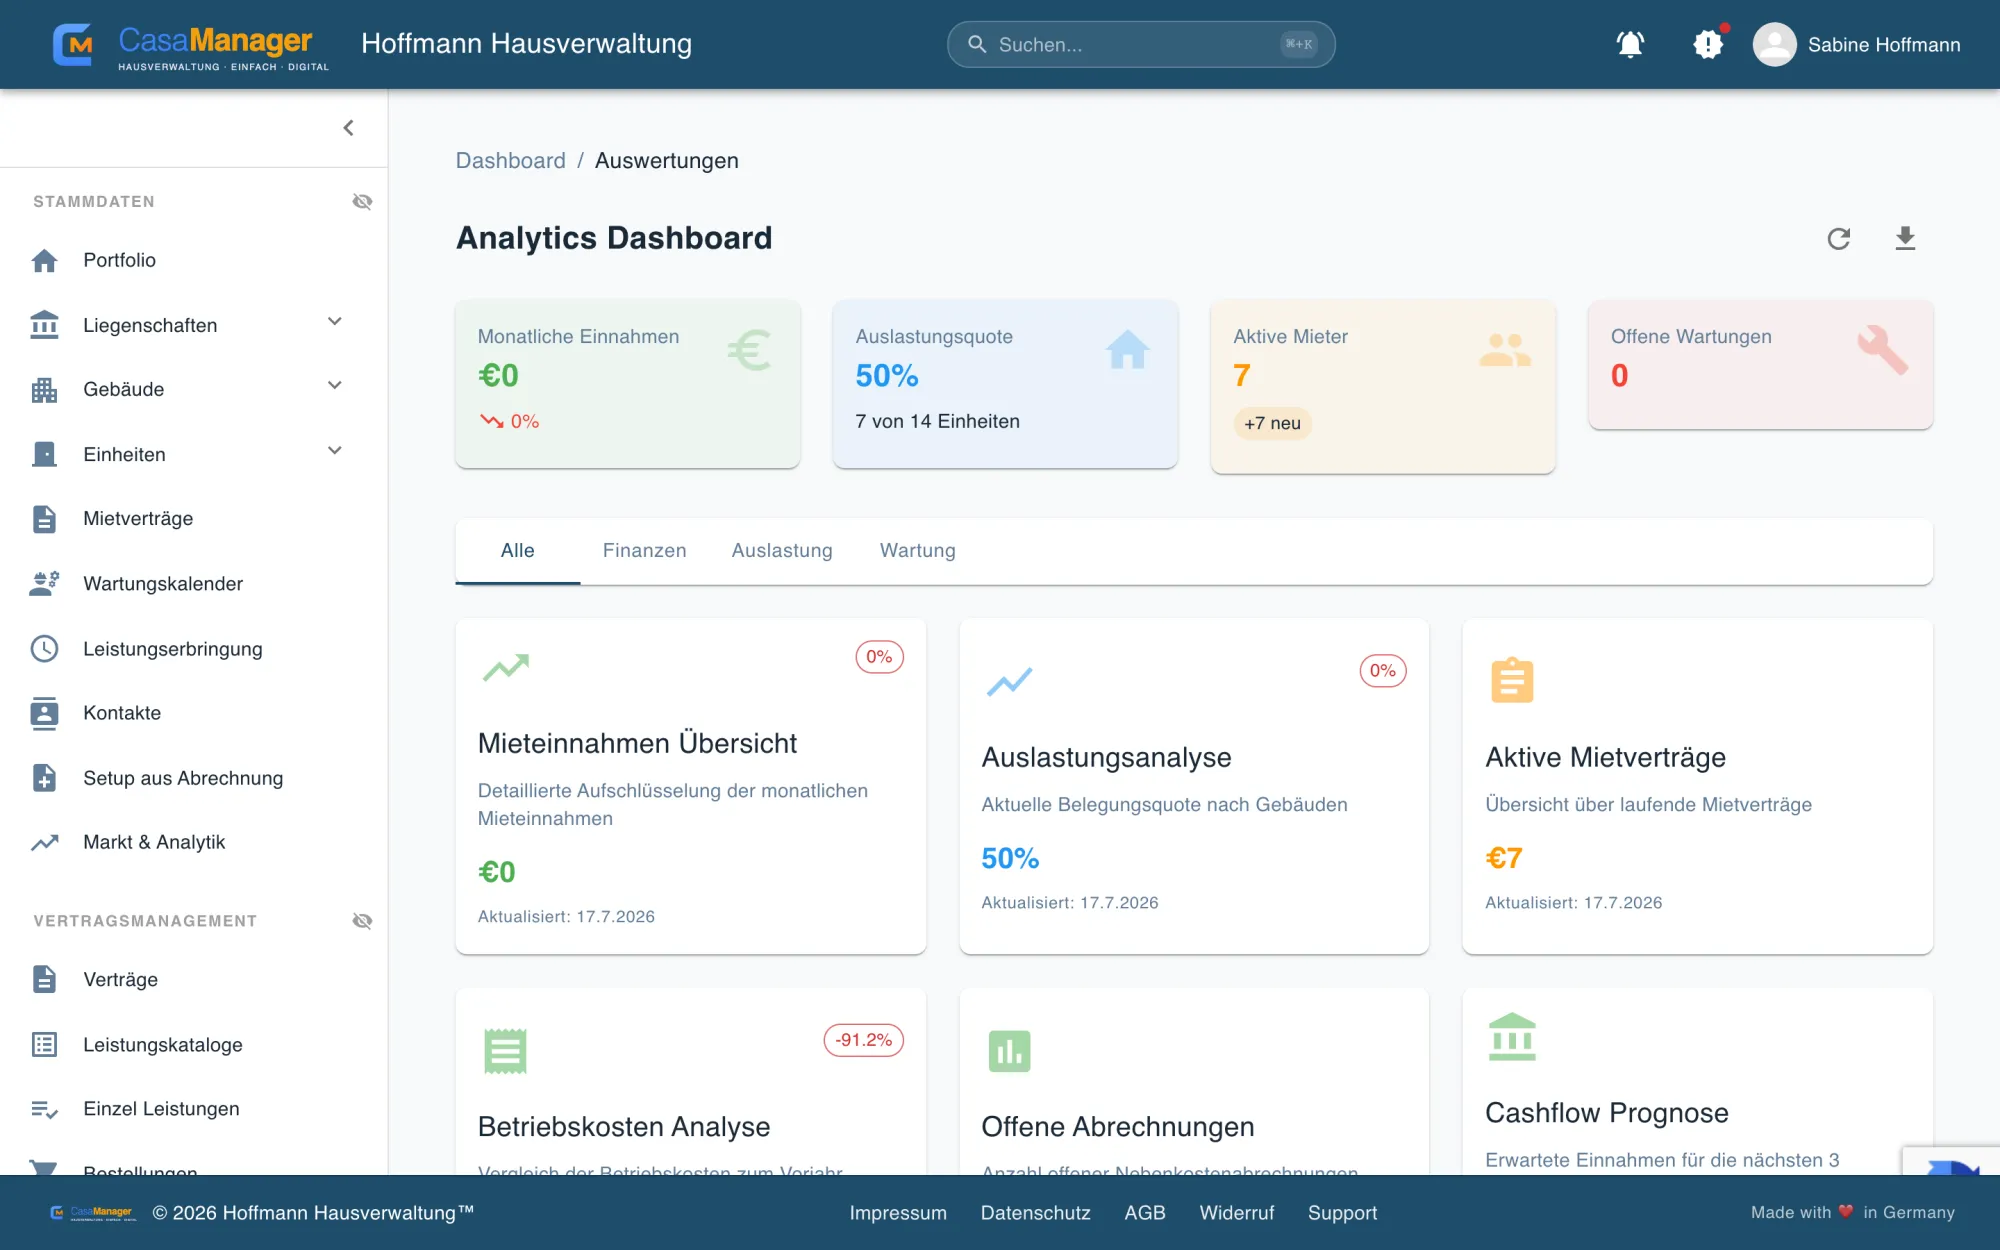2000x1250 pixels.
Task: Click the house icon on Auslastungsquote card
Action: pyautogui.click(x=1127, y=350)
